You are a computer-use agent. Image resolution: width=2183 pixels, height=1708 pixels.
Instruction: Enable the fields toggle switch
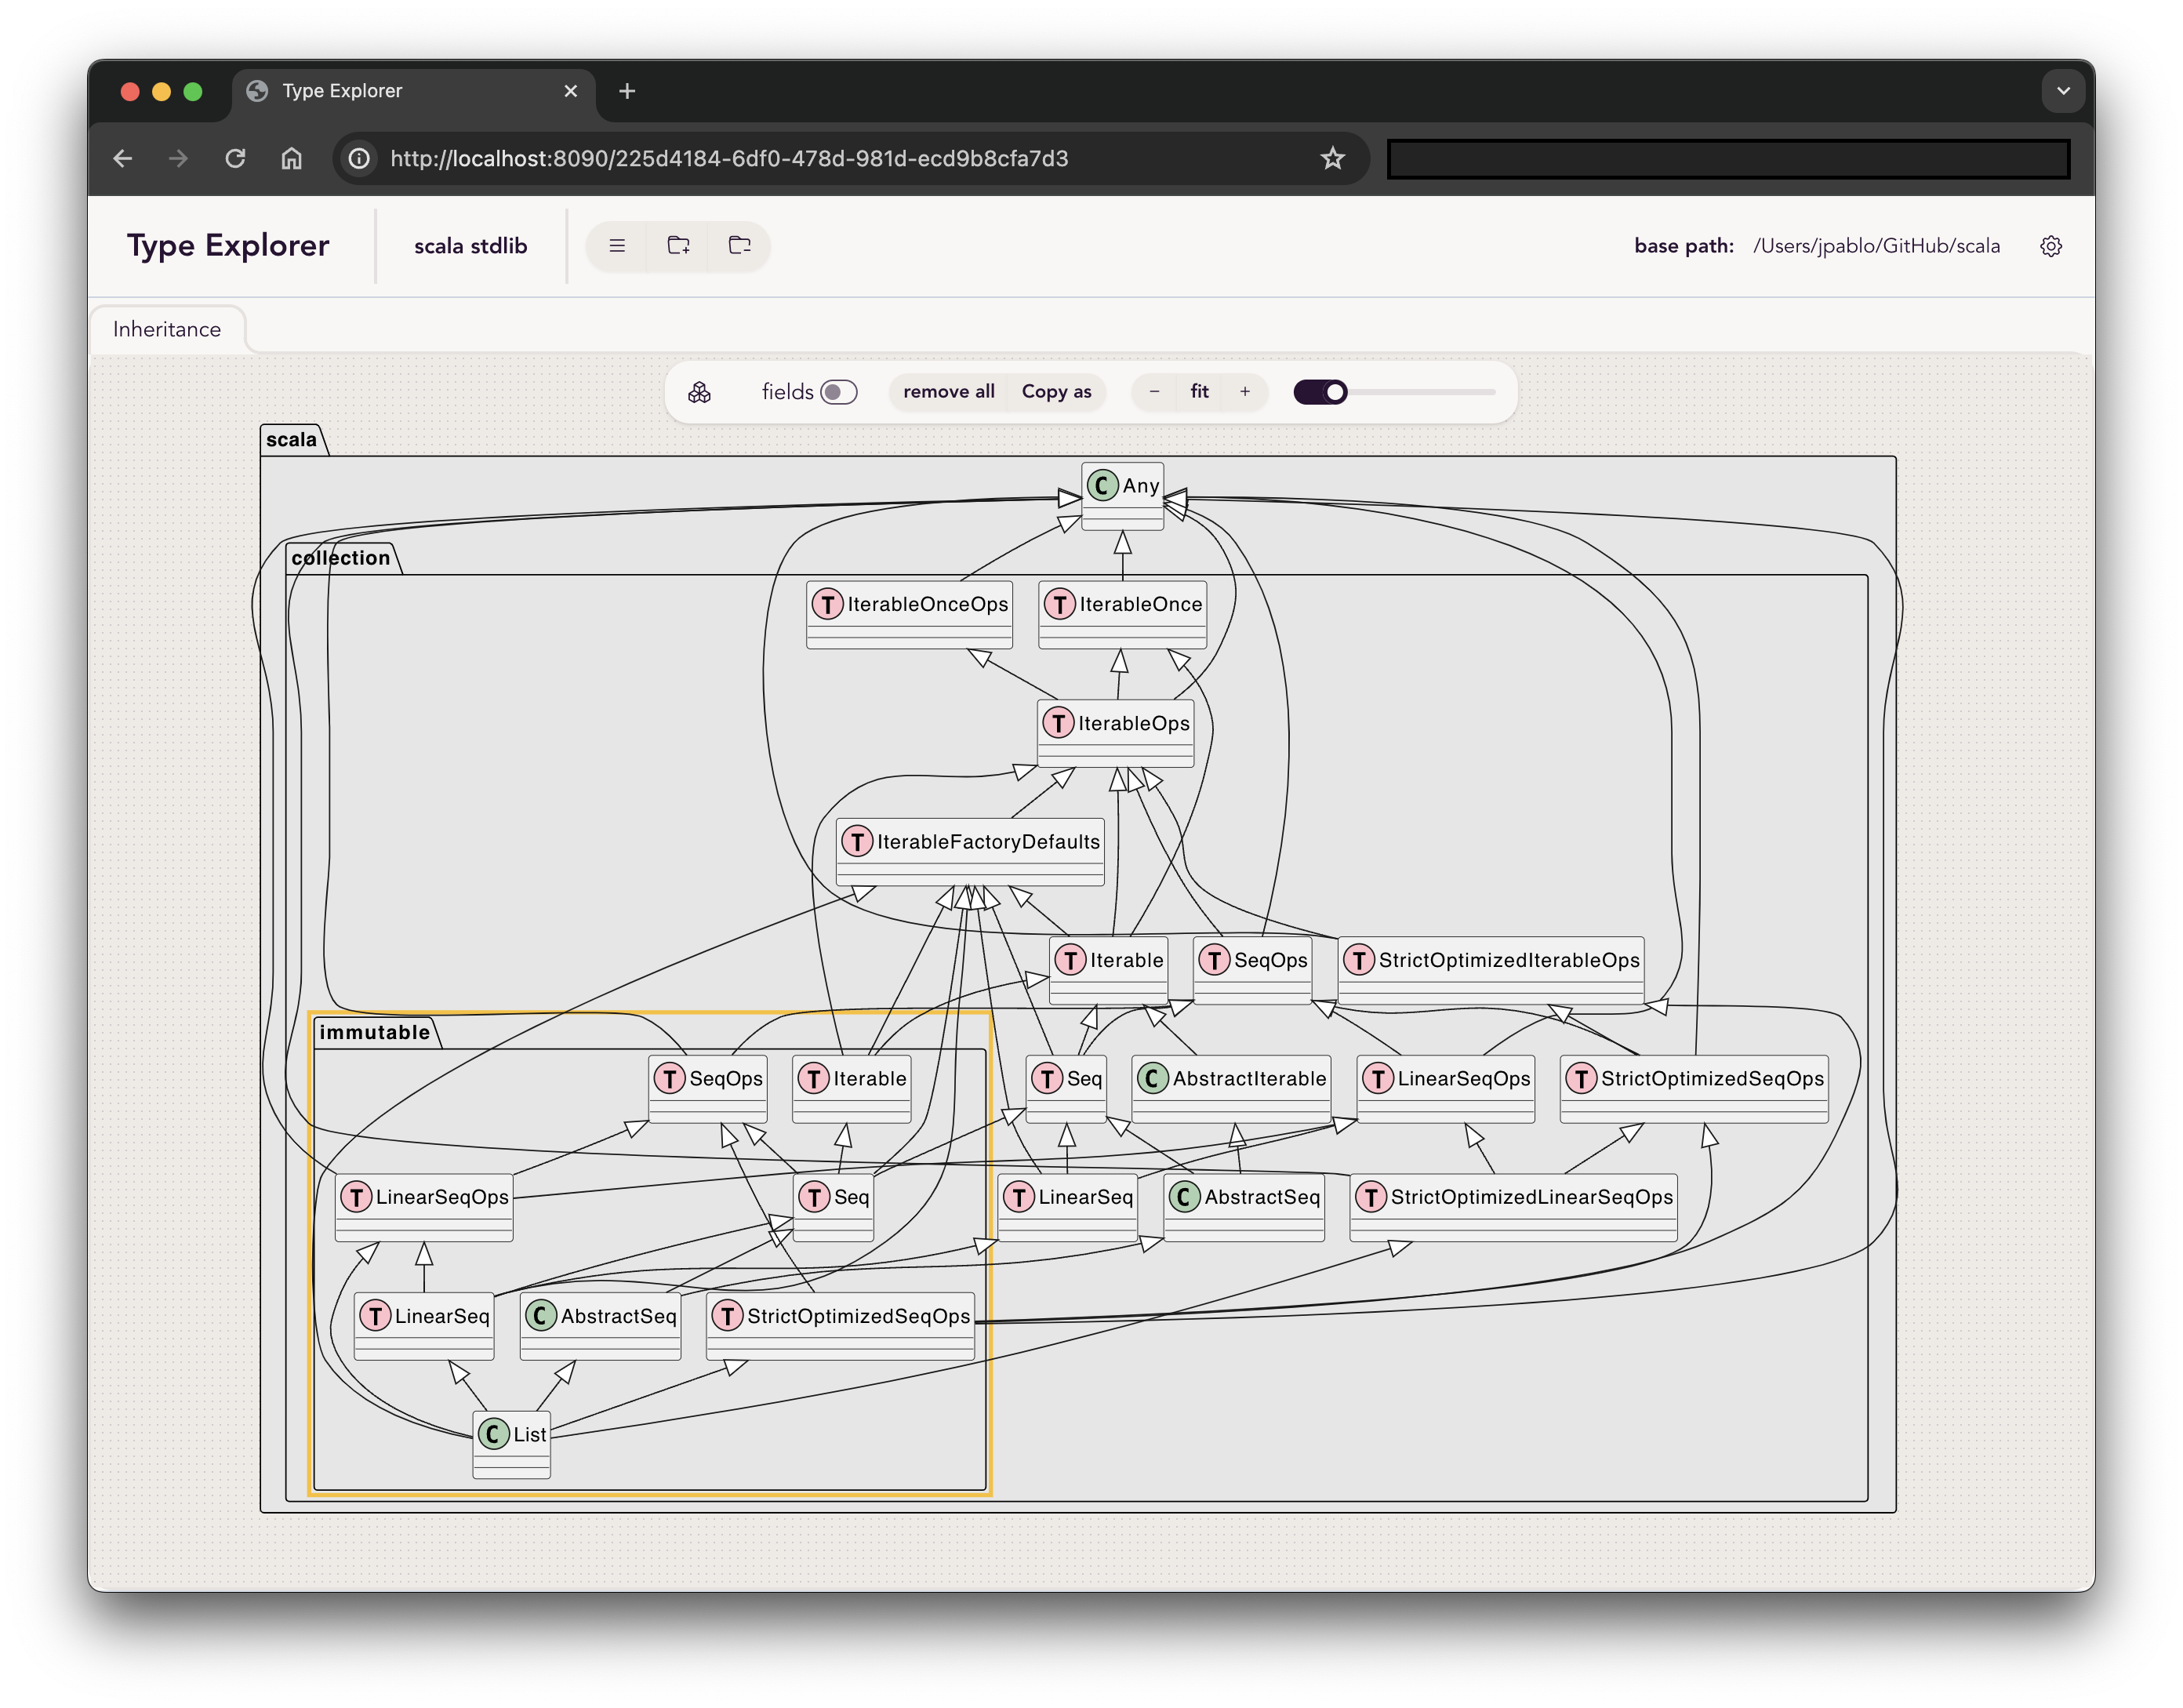(x=838, y=392)
